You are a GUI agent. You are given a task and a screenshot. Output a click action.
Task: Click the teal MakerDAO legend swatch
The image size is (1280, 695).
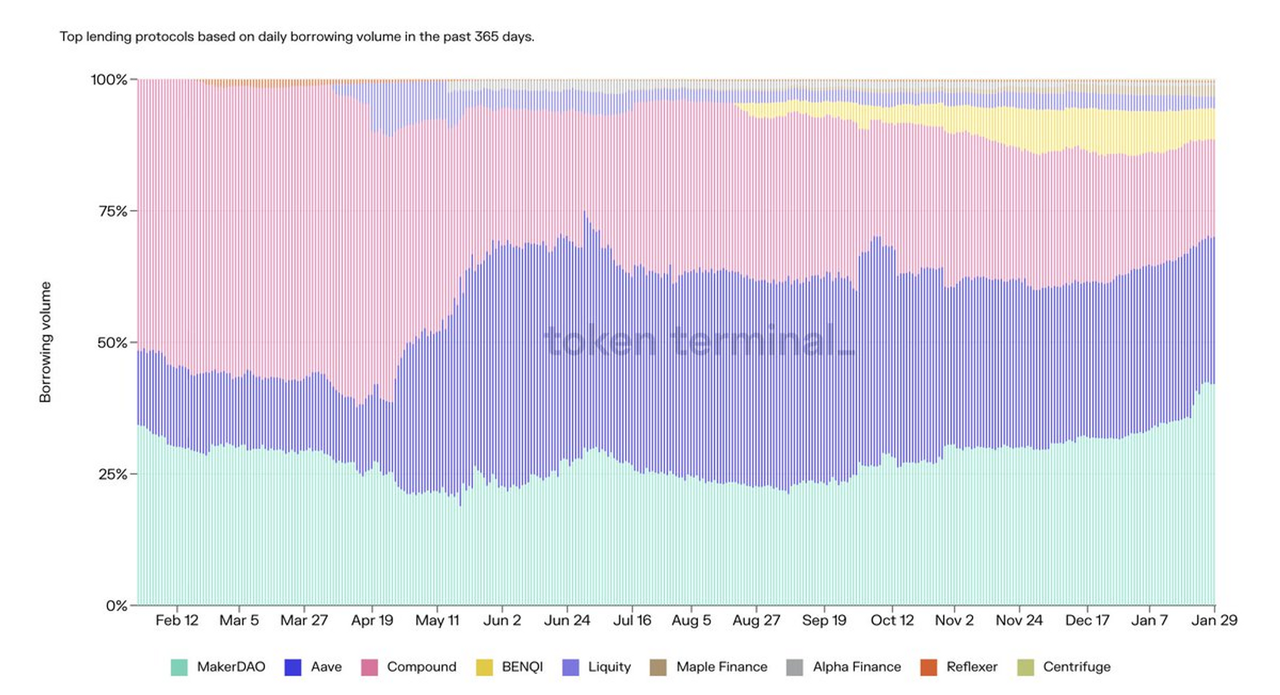click(179, 667)
